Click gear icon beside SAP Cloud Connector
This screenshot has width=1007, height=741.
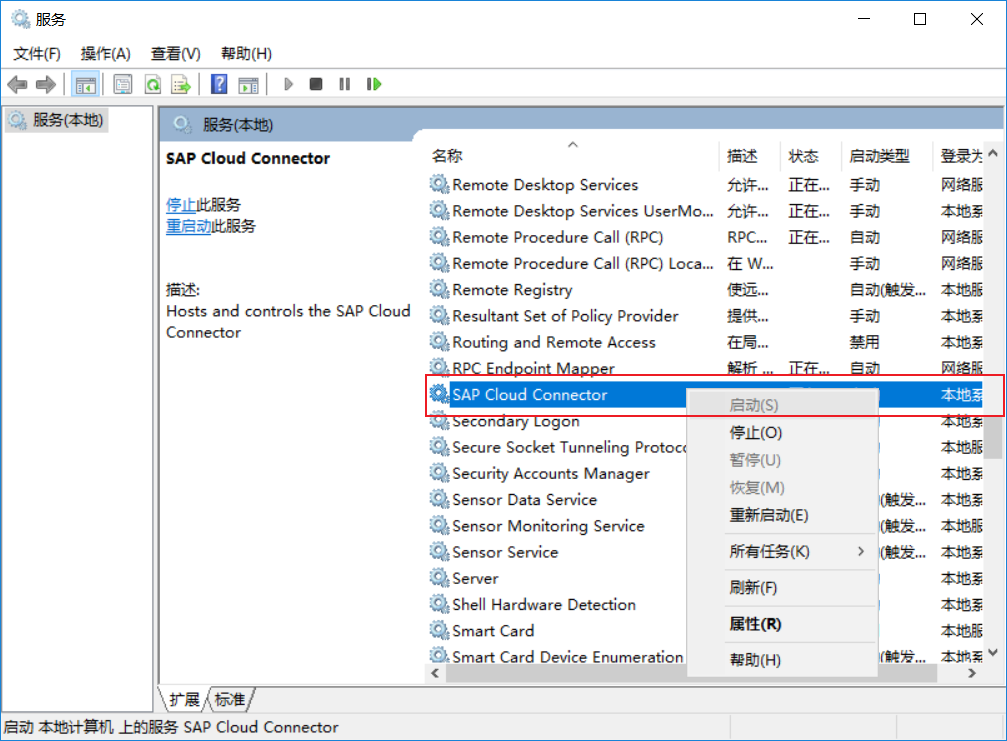click(x=439, y=394)
